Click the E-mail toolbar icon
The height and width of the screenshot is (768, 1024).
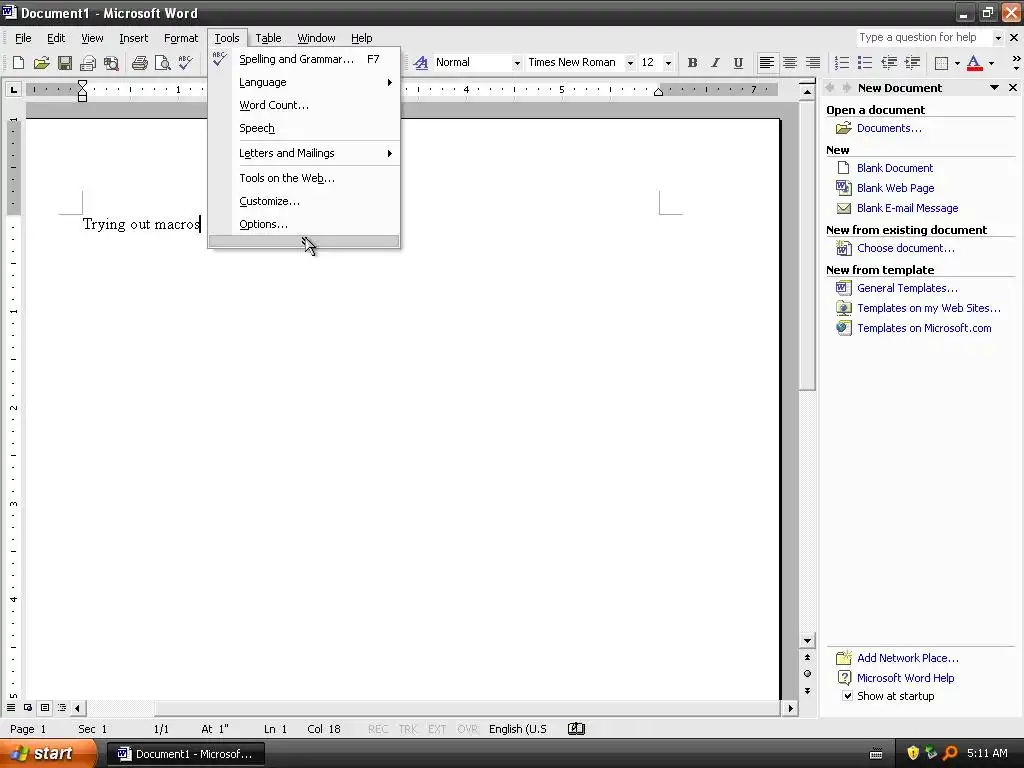coord(88,63)
